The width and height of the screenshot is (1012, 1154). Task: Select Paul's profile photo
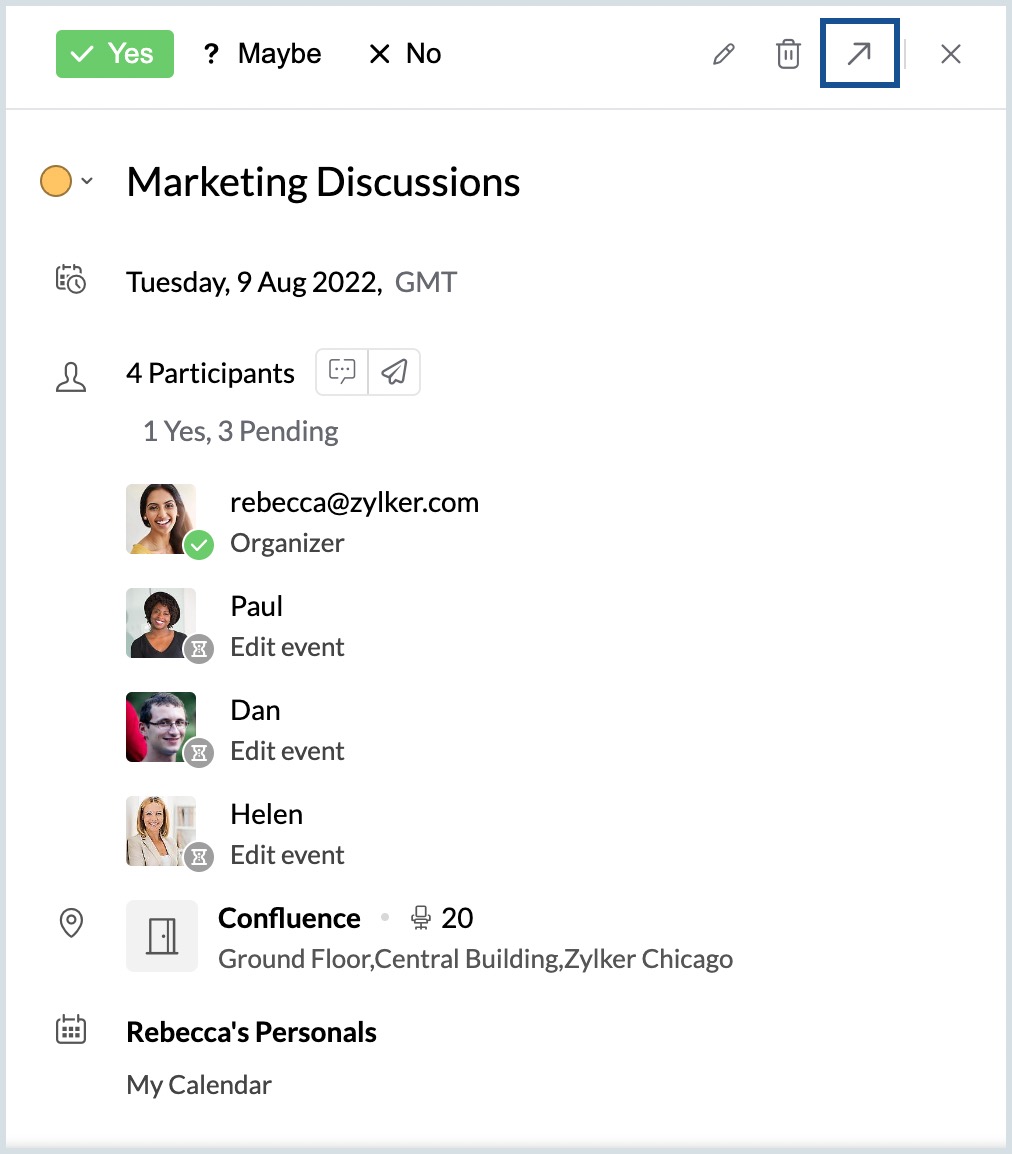[x=161, y=622]
